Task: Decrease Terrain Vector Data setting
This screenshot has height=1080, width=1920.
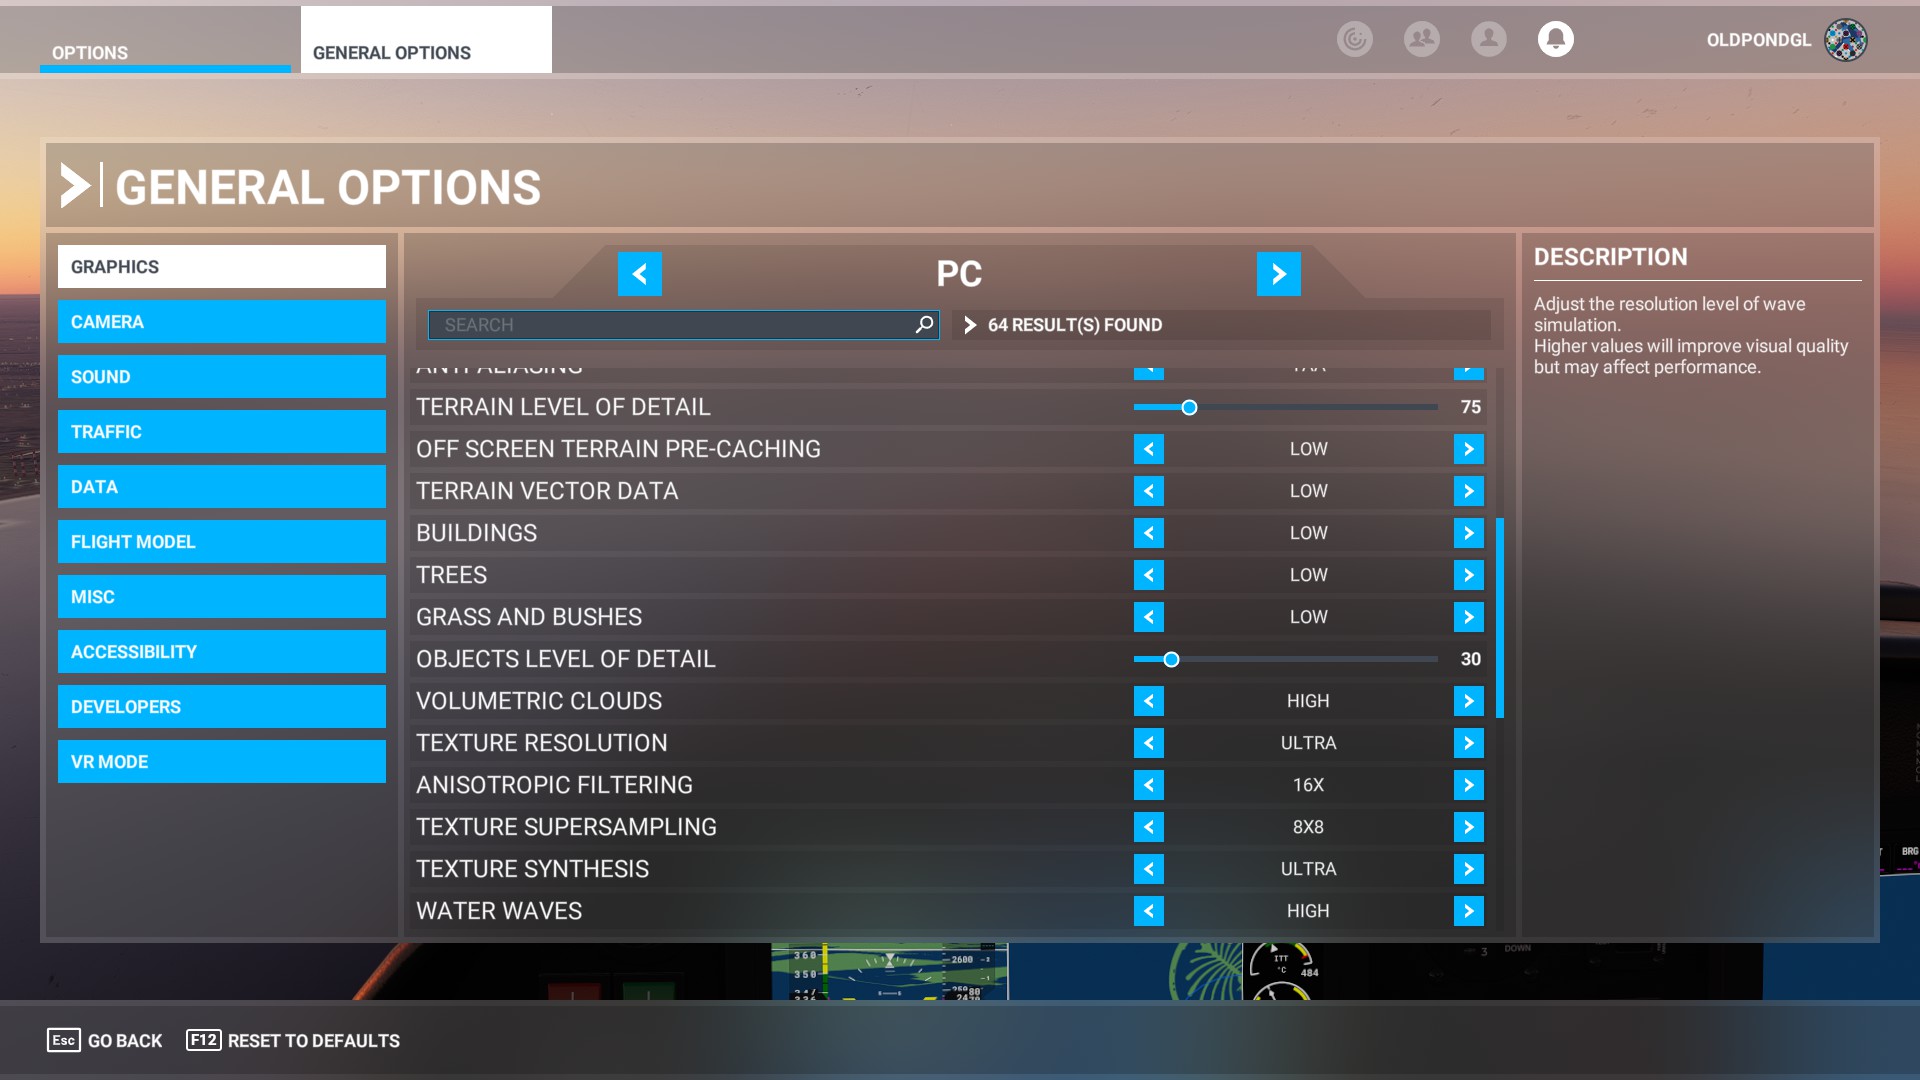Action: [1149, 491]
